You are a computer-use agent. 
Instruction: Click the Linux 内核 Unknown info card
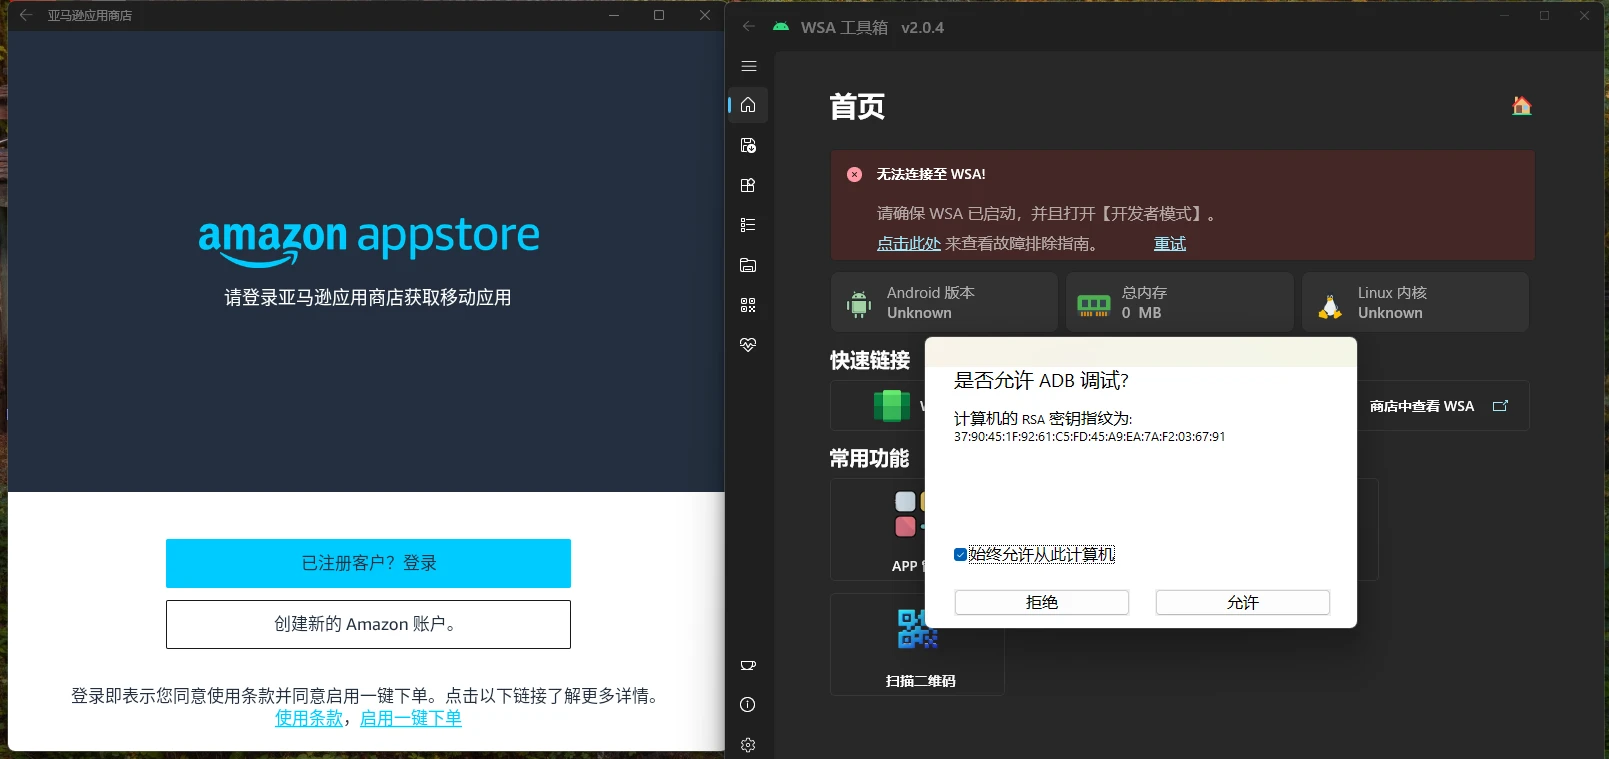pyautogui.click(x=1415, y=302)
